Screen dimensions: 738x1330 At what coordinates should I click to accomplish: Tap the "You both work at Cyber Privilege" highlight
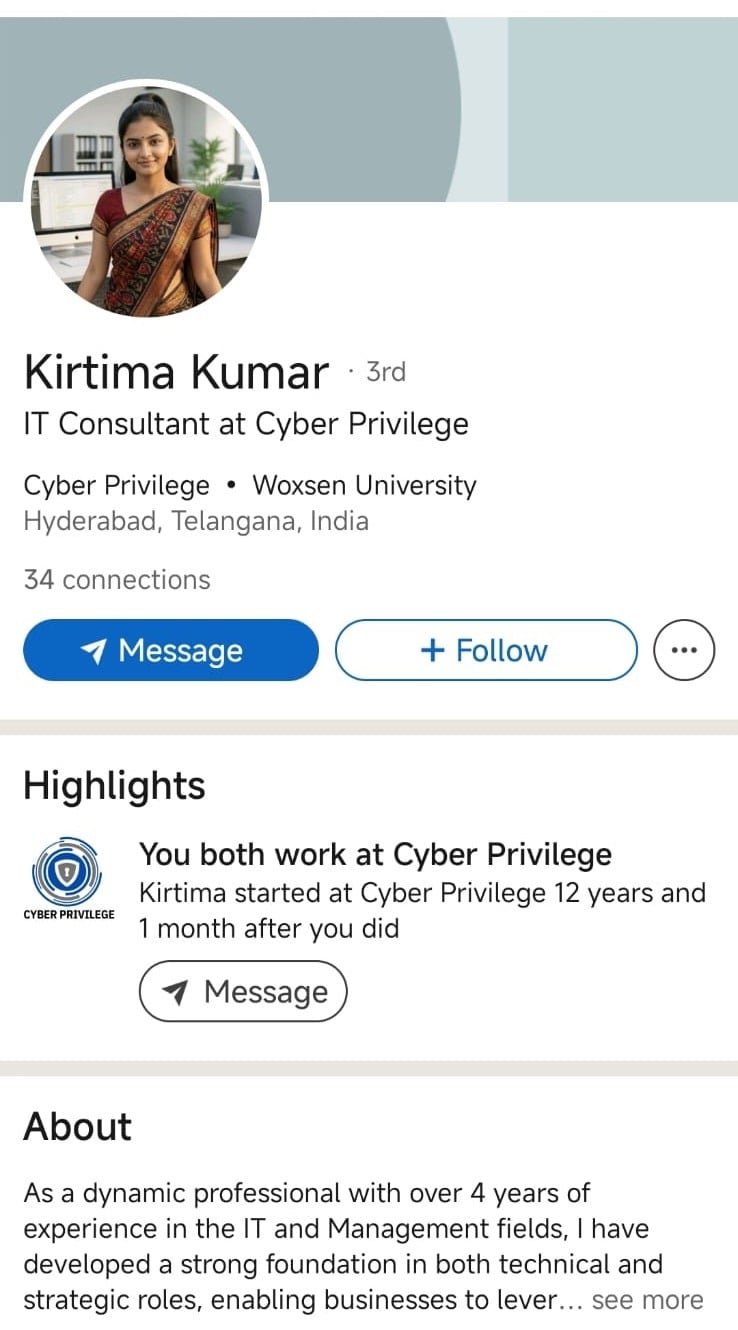click(375, 855)
